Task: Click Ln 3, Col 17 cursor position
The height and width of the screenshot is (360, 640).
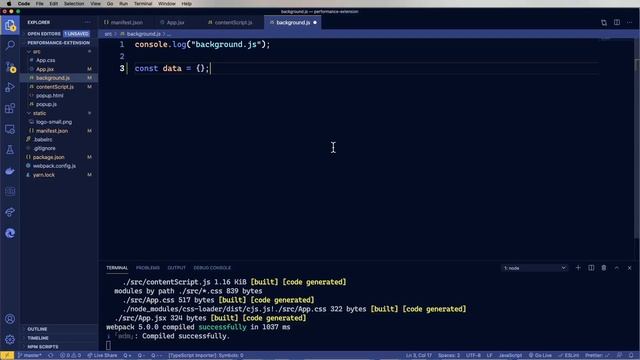Action: [x=419, y=356]
